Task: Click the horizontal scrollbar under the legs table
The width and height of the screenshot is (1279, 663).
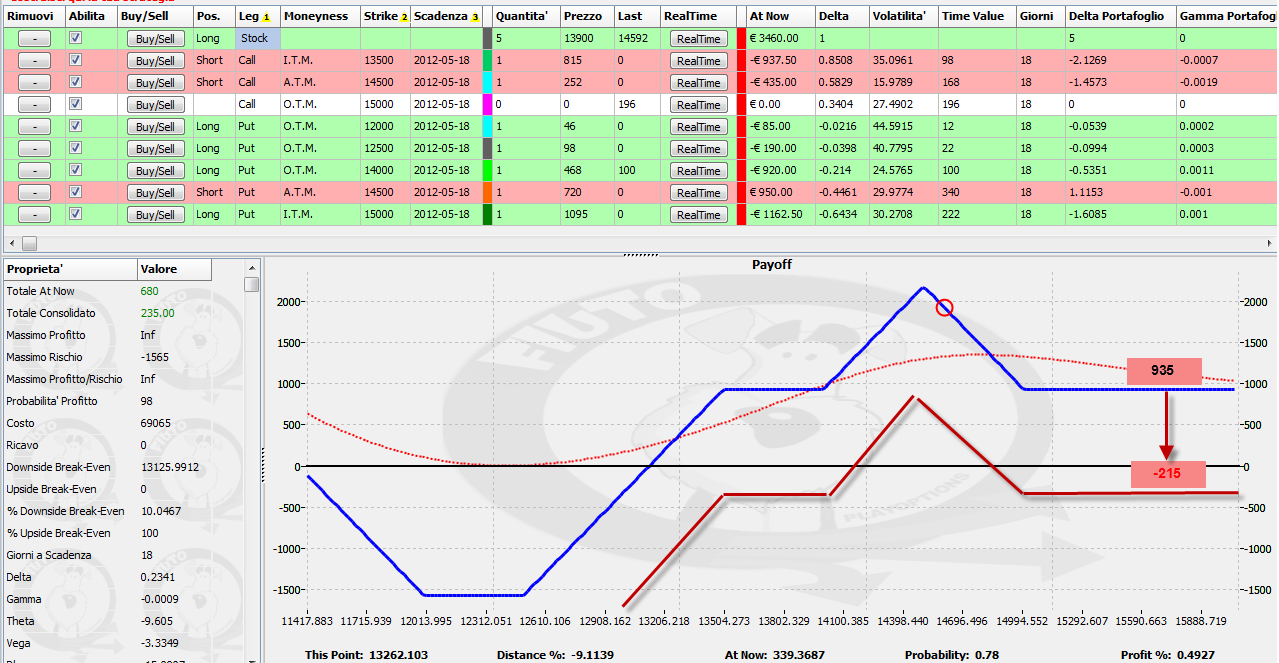Action: [640, 243]
